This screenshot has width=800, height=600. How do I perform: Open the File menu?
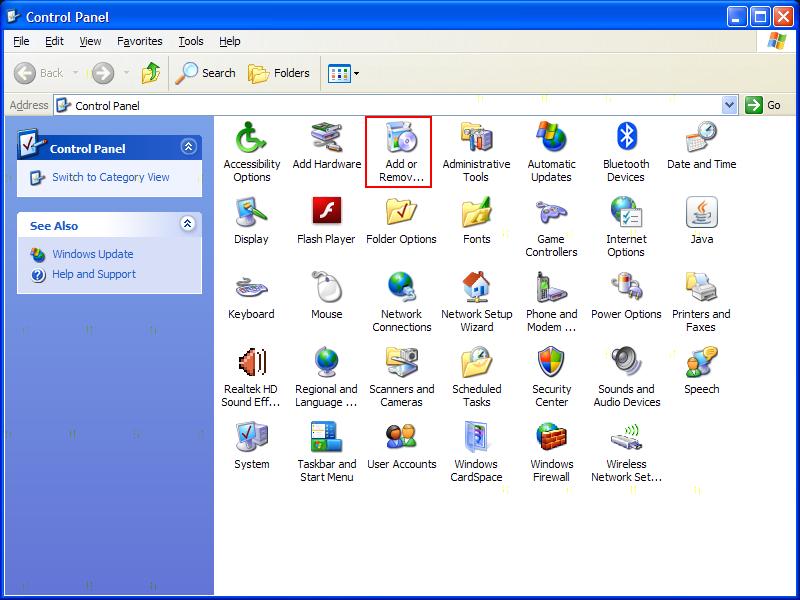click(21, 41)
